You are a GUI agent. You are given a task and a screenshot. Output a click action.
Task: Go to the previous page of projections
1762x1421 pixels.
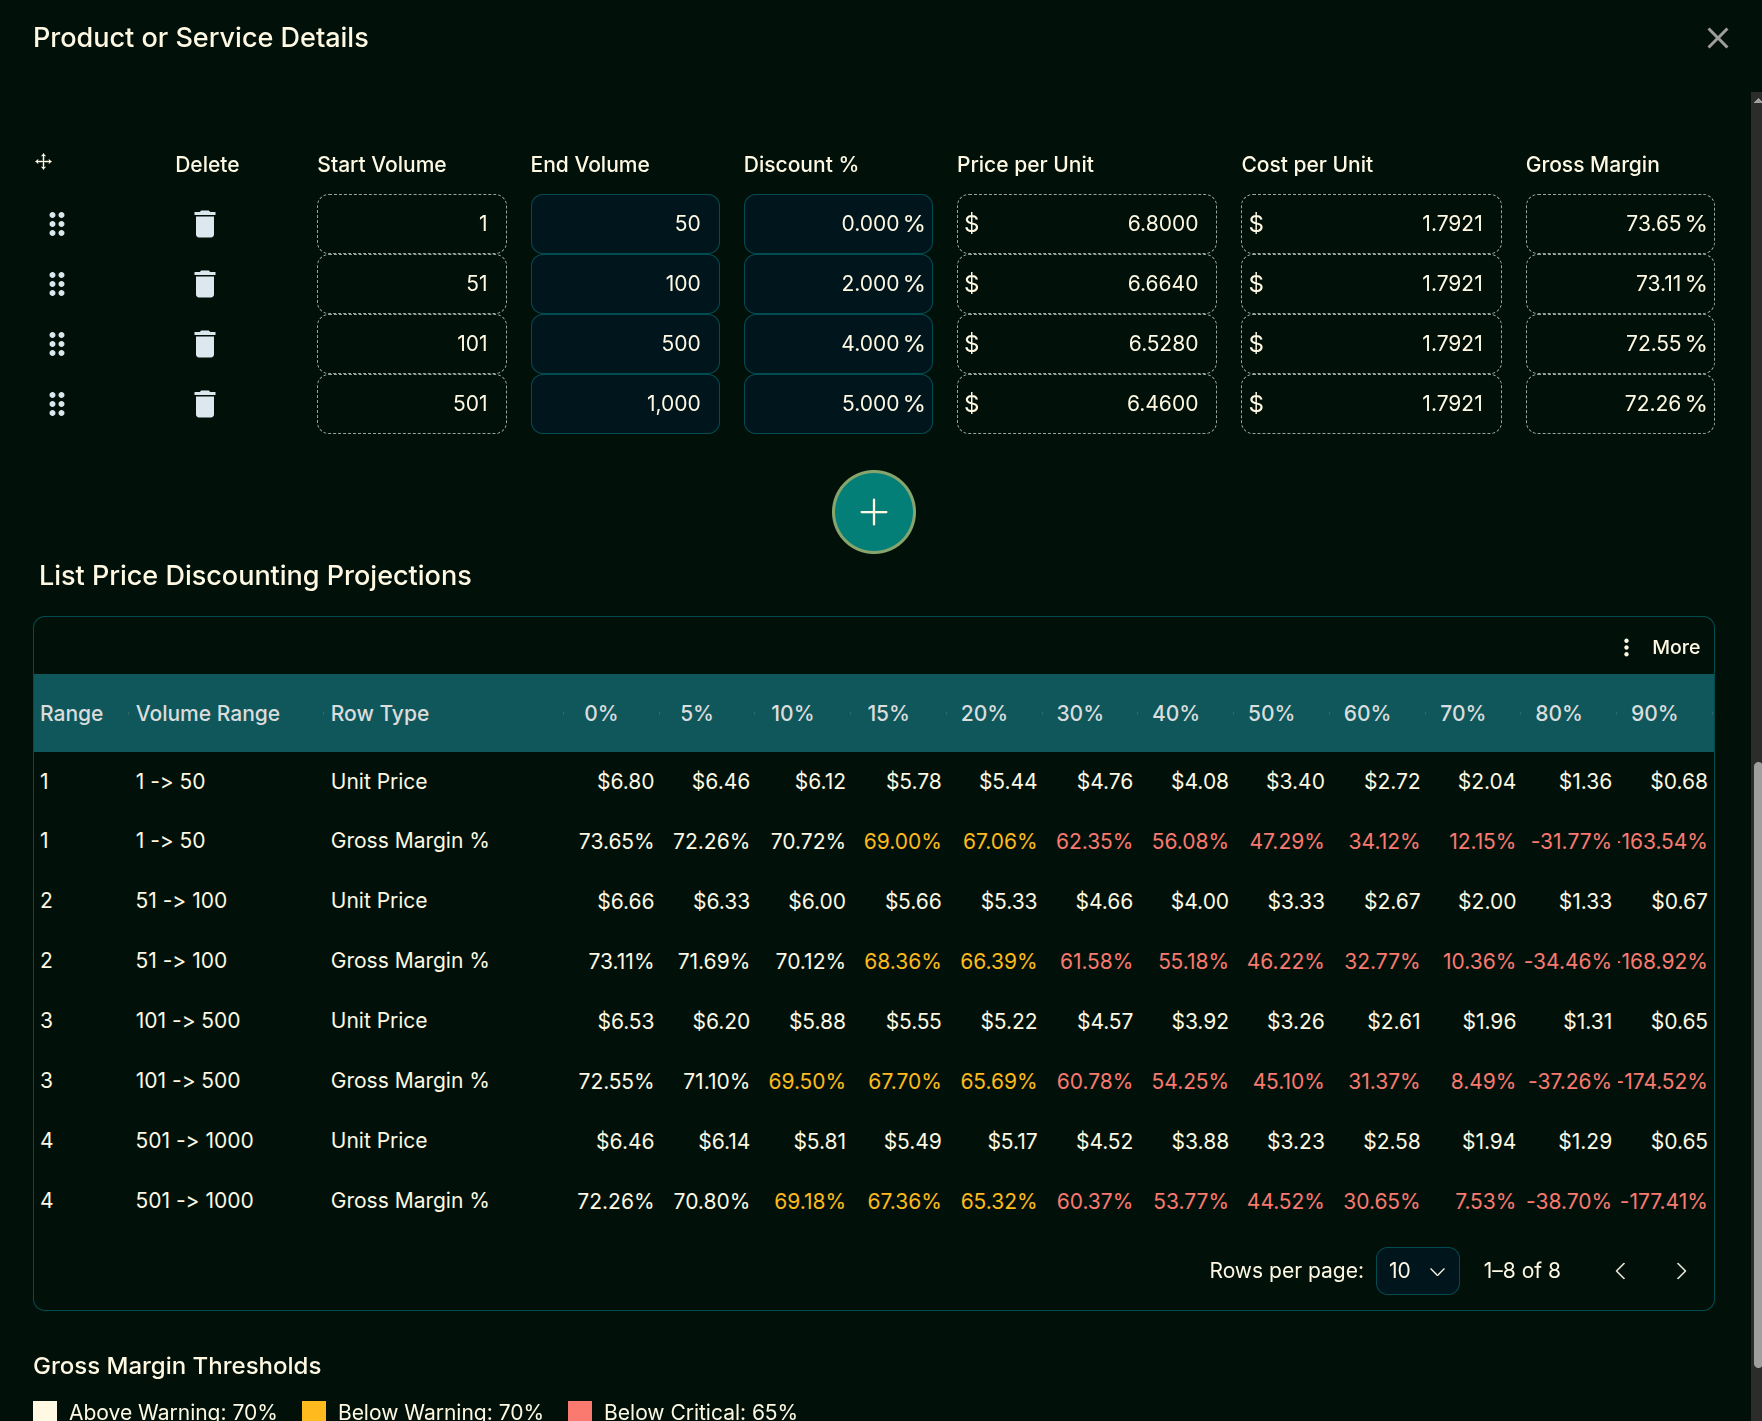coord(1621,1271)
